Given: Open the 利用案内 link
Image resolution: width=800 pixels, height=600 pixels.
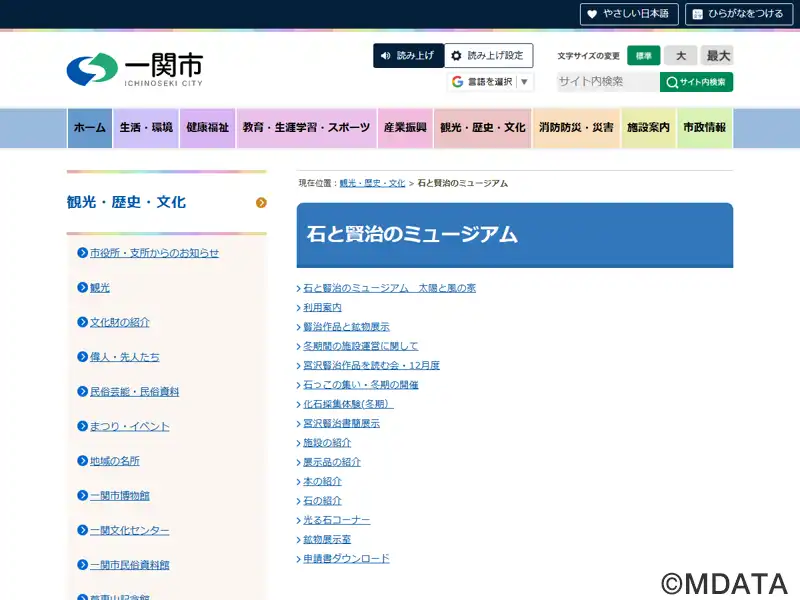Looking at the screenshot, I should tap(322, 308).
